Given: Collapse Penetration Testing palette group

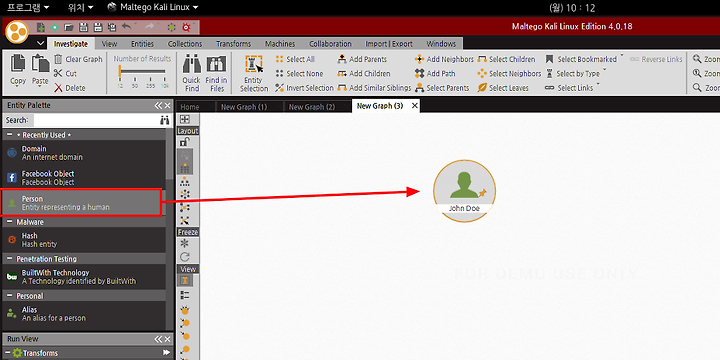Looking at the screenshot, I should tap(10, 259).
